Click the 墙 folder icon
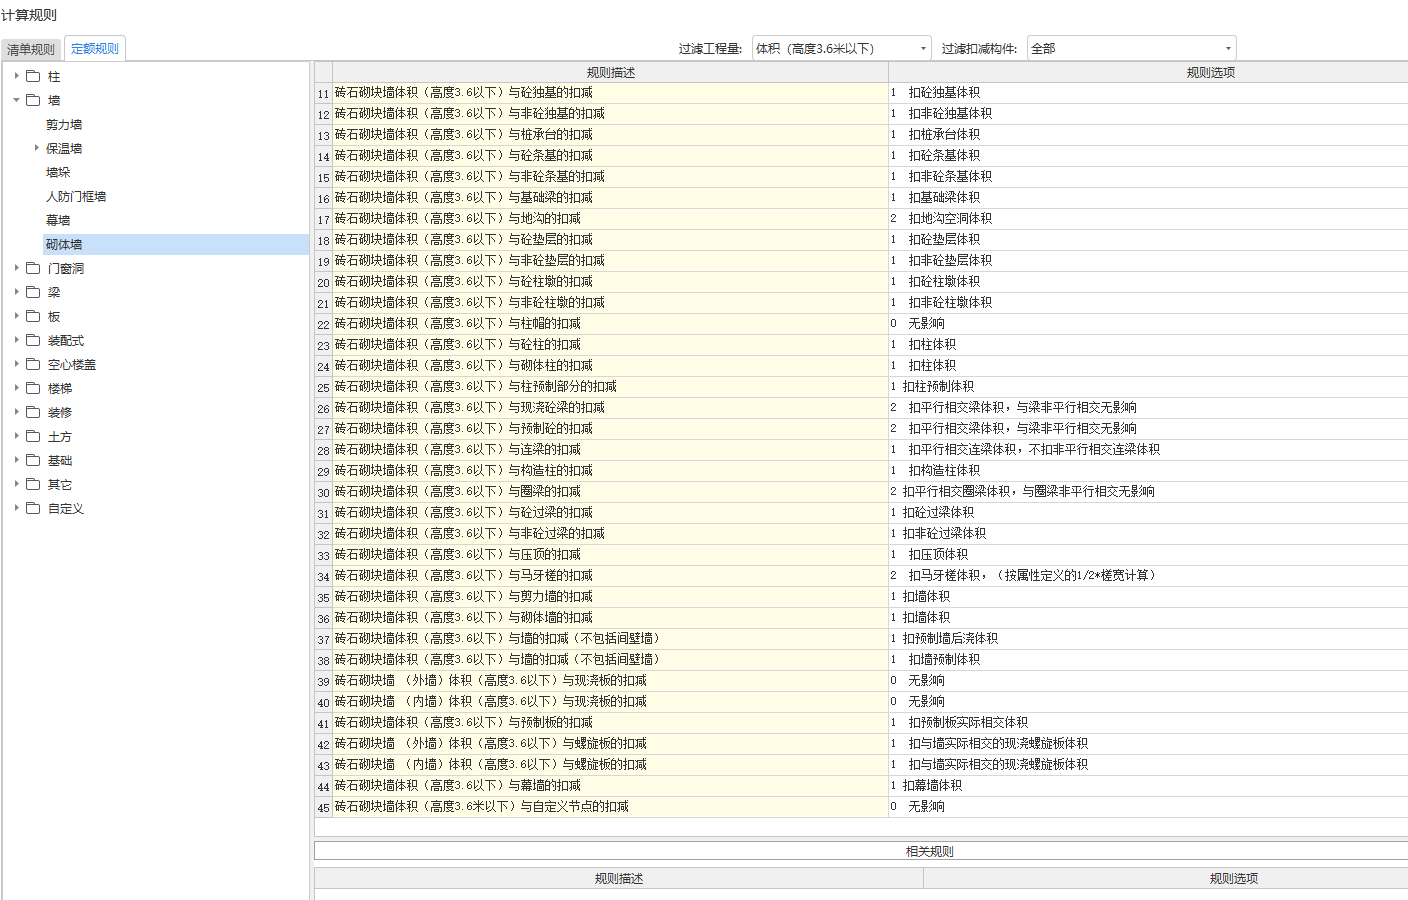This screenshot has height=900, width=1408. [33, 100]
